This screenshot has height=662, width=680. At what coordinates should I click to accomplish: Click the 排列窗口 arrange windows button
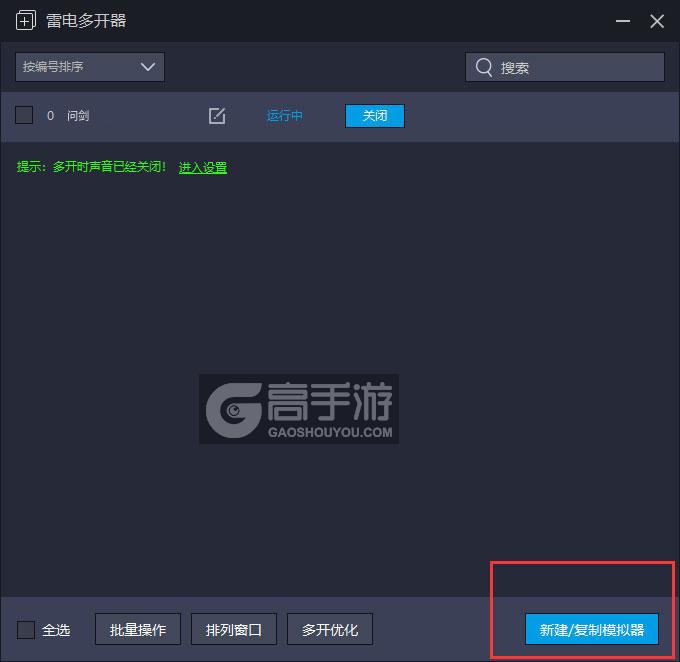pyautogui.click(x=234, y=629)
